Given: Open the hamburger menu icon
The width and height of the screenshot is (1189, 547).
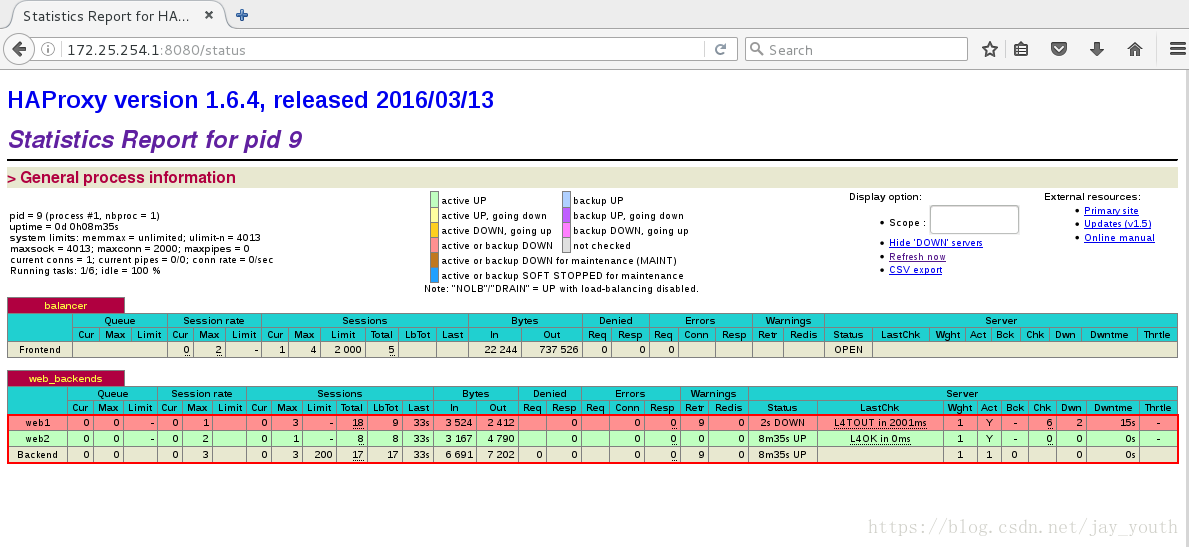Looking at the screenshot, I should pyautogui.click(x=1177, y=49).
